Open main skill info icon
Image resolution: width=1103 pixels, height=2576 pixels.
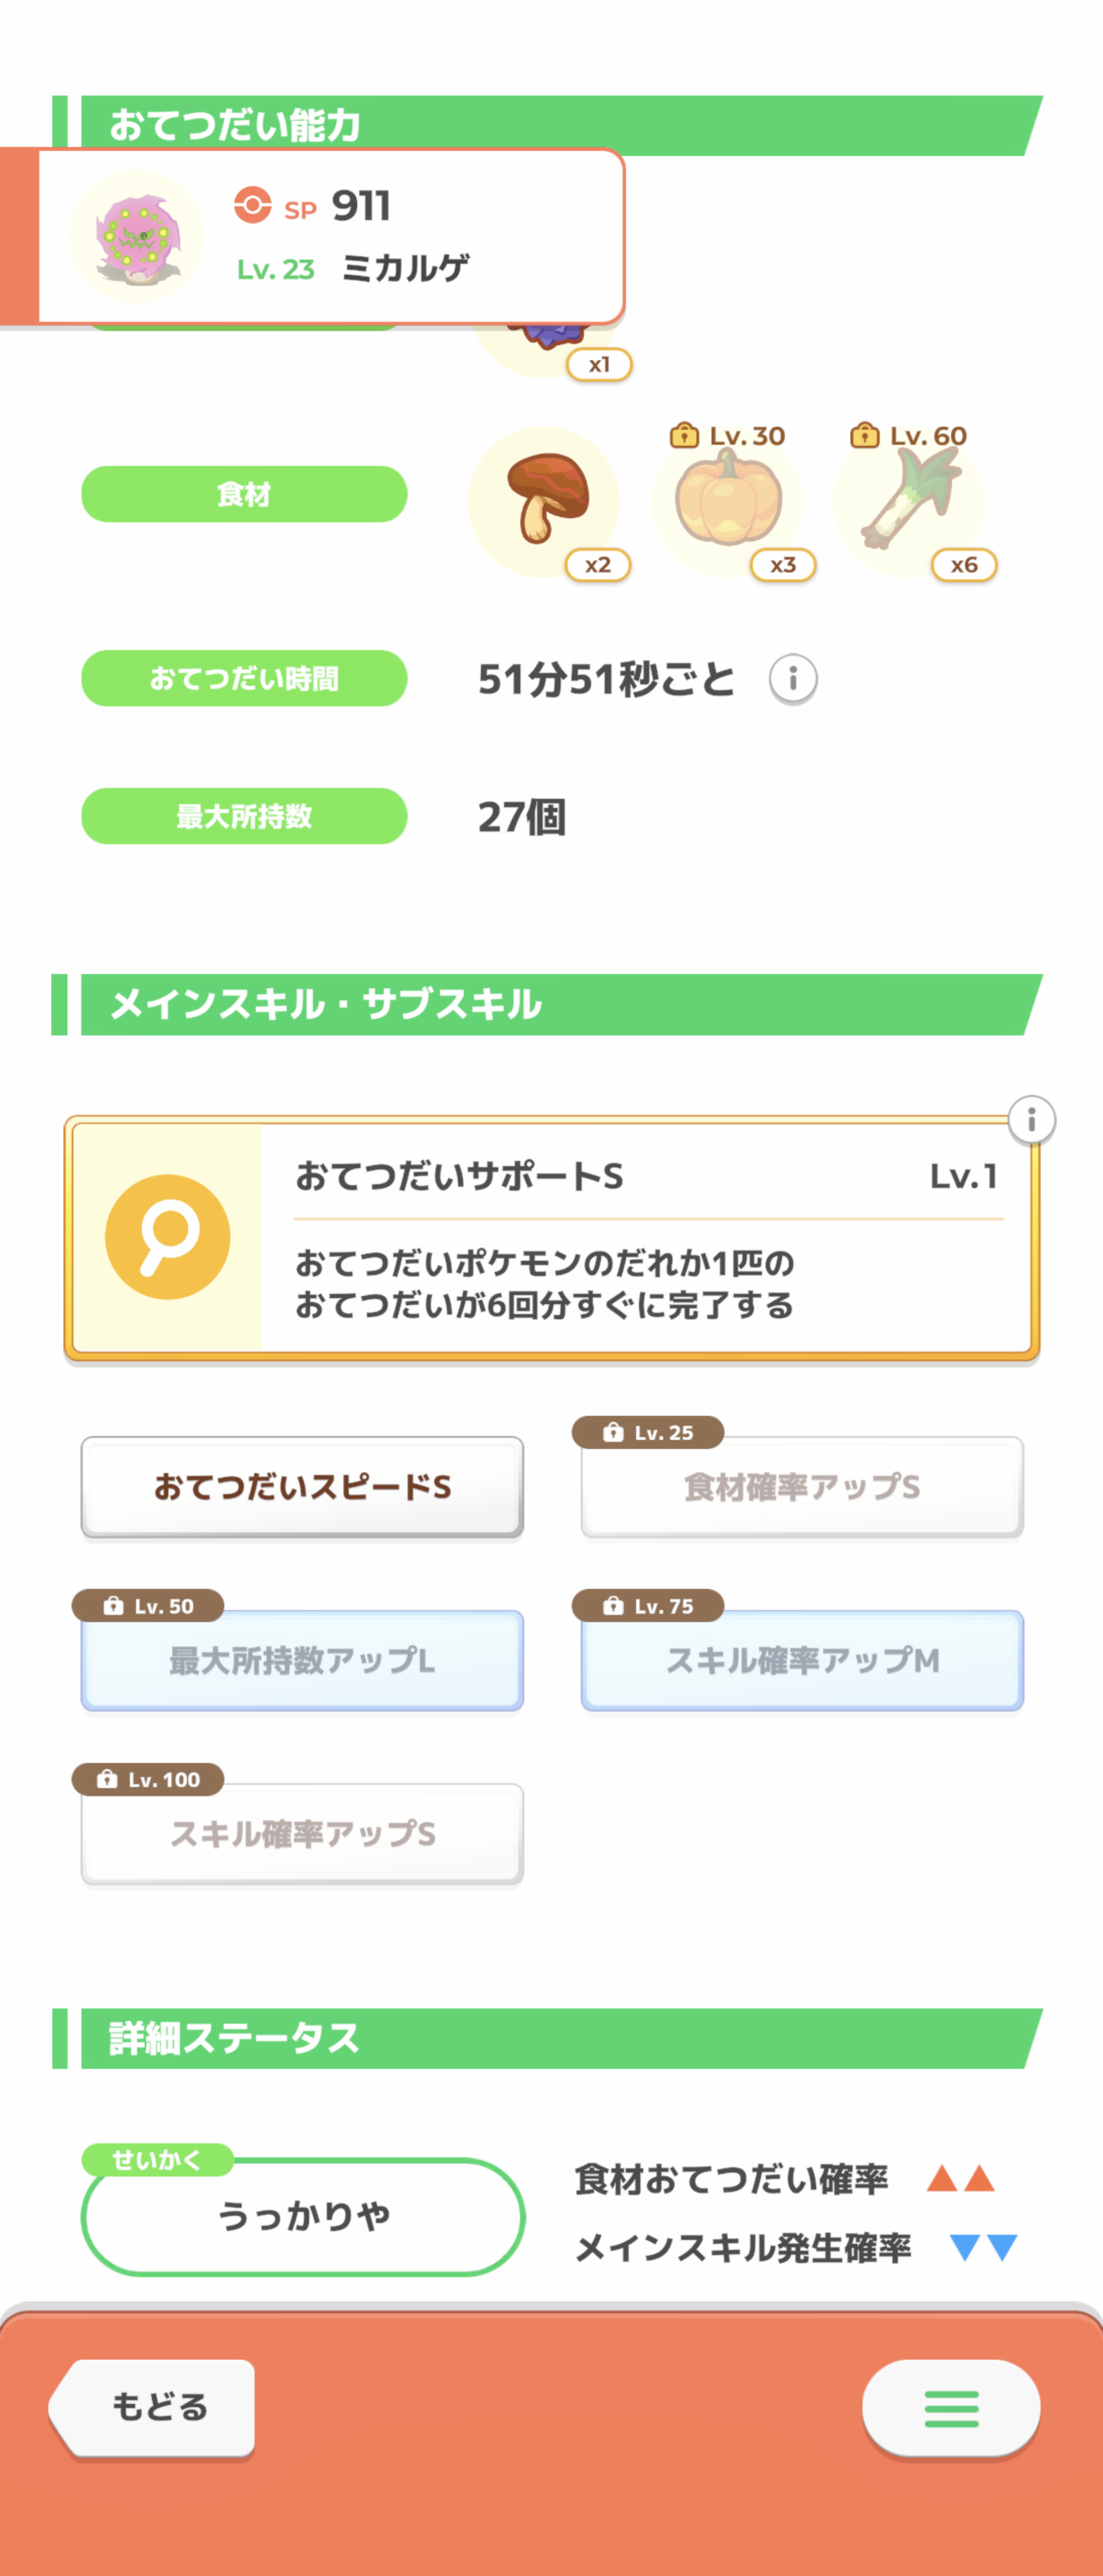pos(1031,1119)
